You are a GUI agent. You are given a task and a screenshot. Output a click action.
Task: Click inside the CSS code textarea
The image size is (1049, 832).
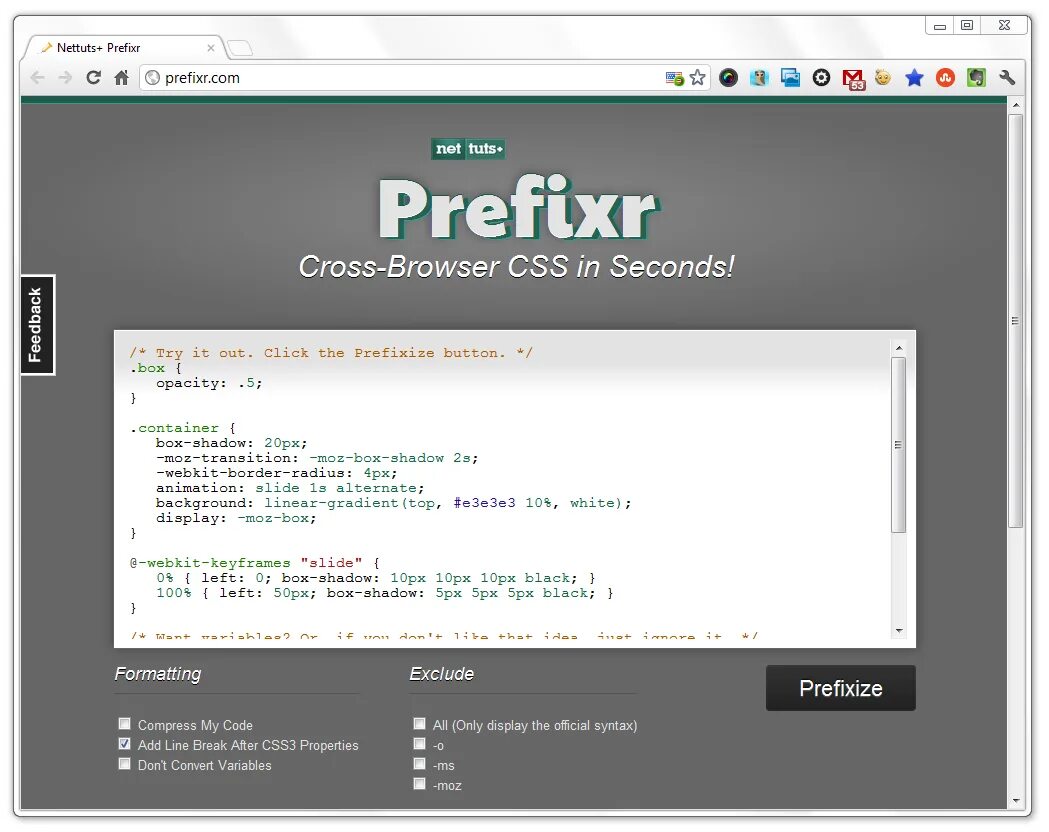click(x=502, y=489)
